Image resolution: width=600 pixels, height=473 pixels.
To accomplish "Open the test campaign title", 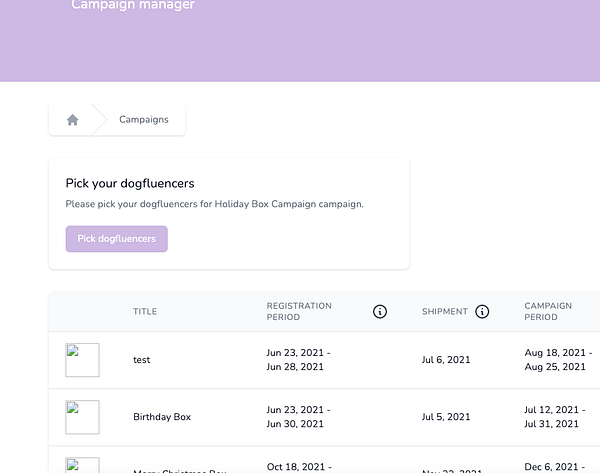I will coord(142,360).
